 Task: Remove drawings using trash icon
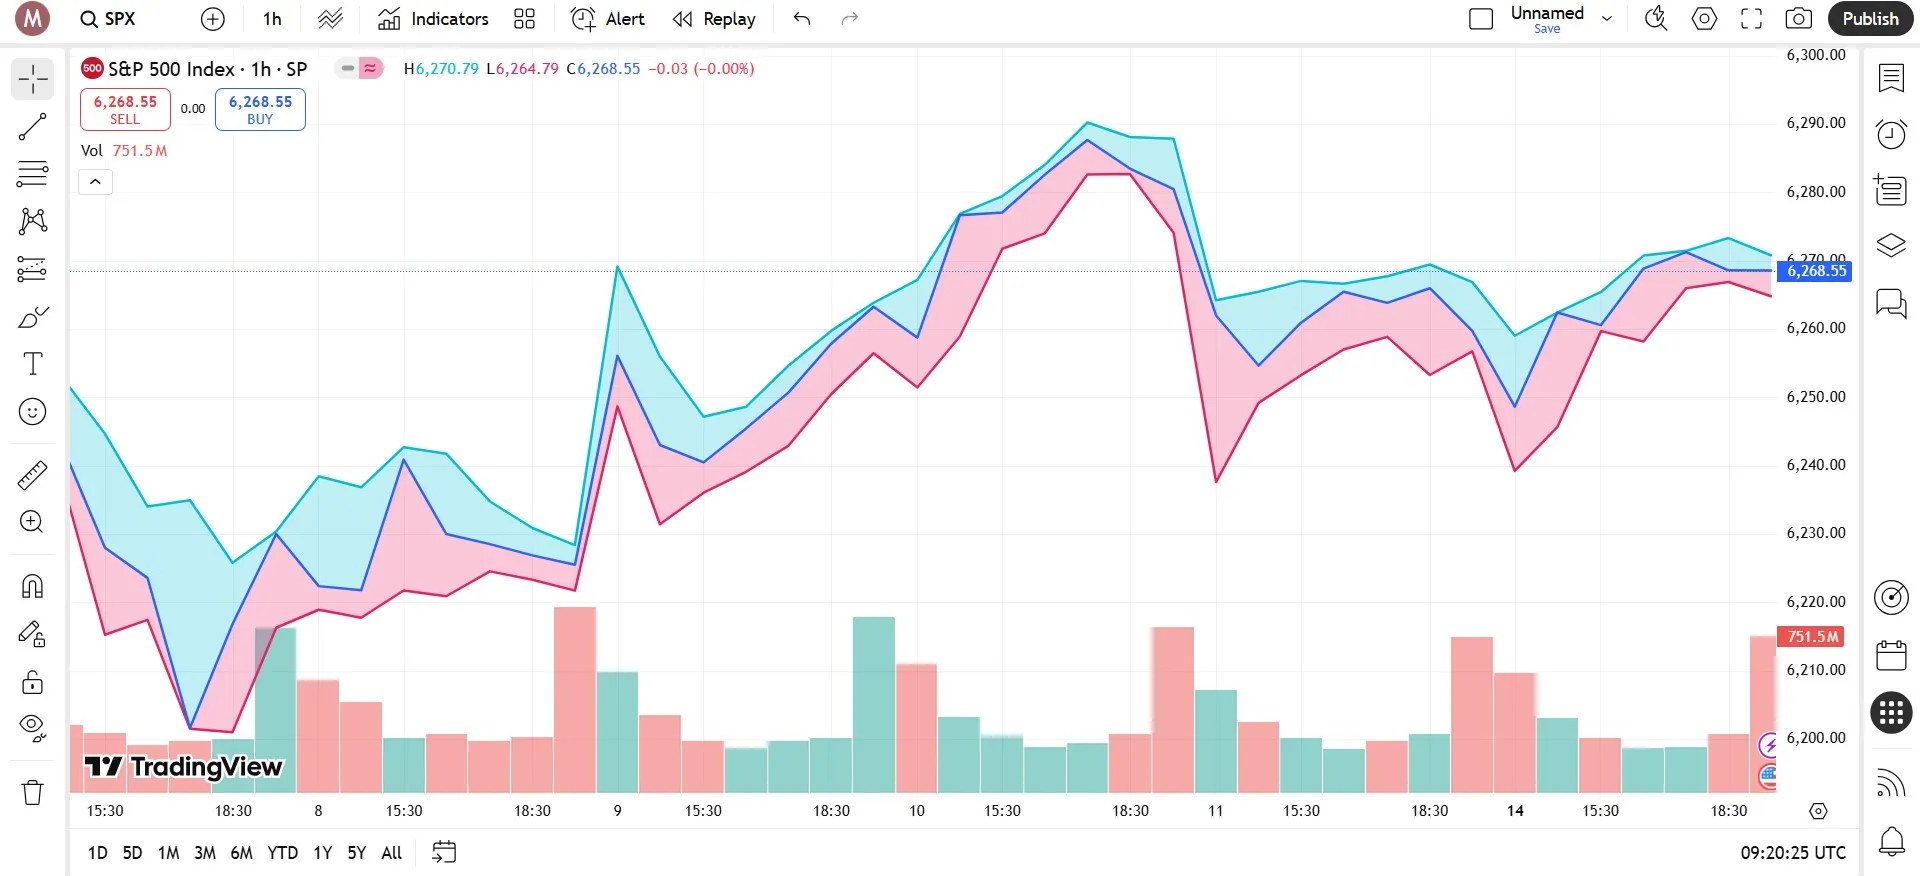(x=32, y=793)
